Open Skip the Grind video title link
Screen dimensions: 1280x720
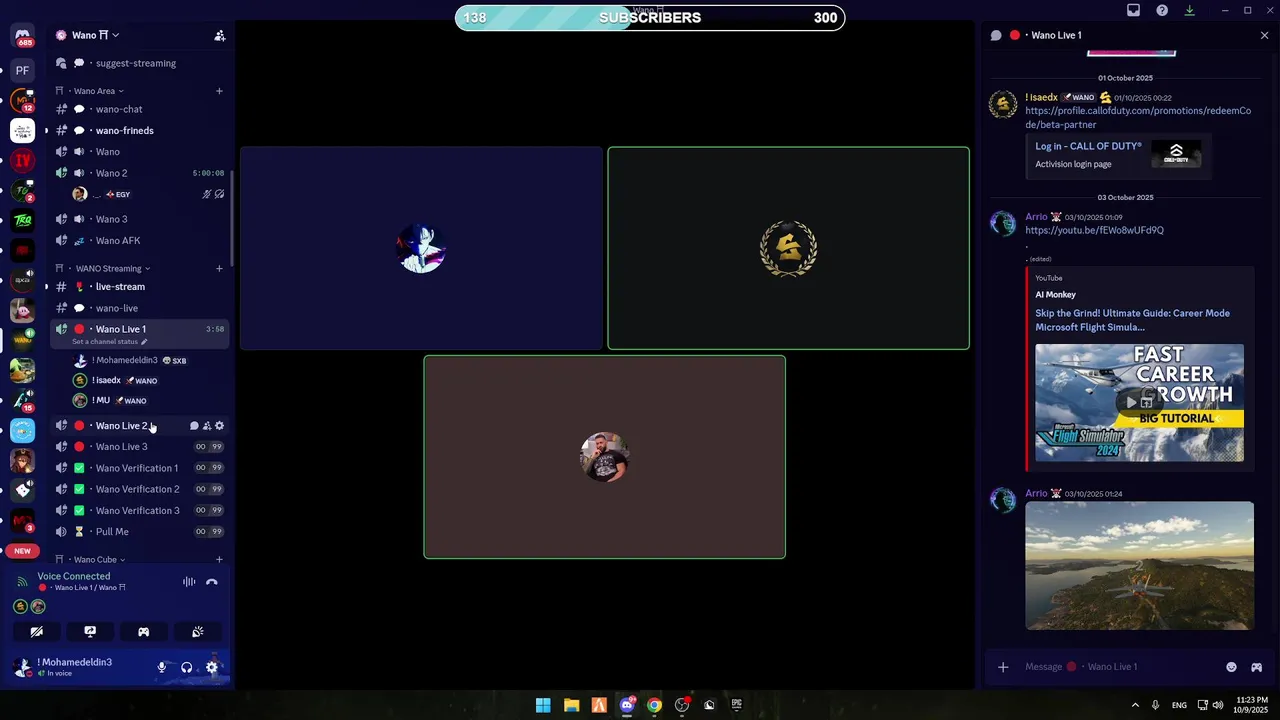1132,320
